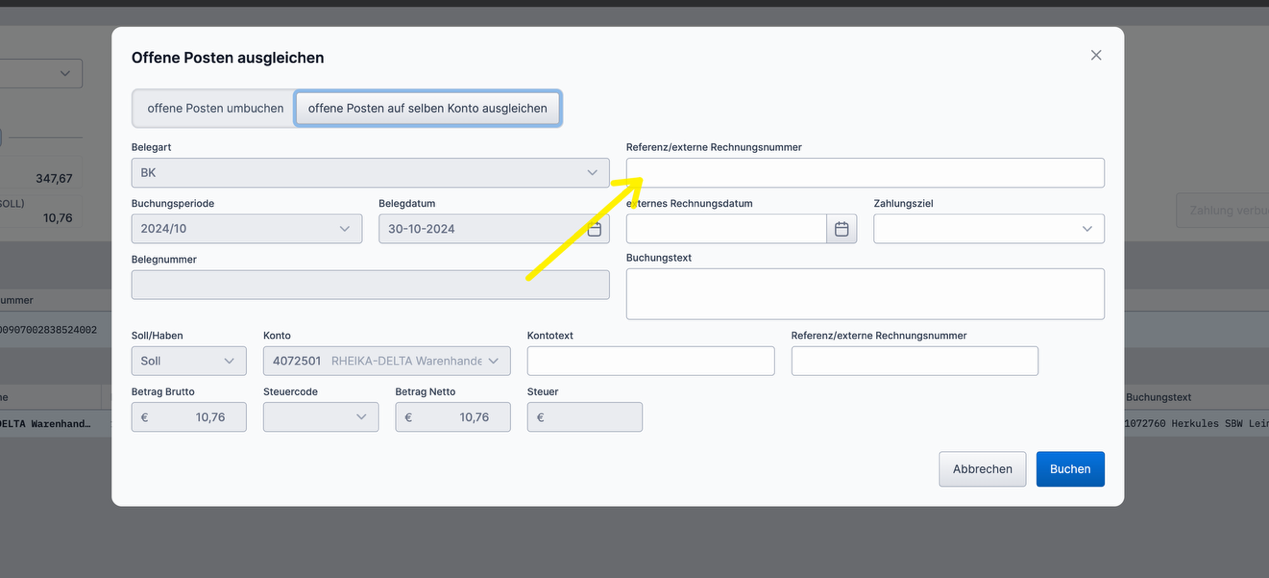The image size is (1269, 578).
Task: Open the calendar picker for externes Rechnungsdatum
Action: (x=842, y=228)
